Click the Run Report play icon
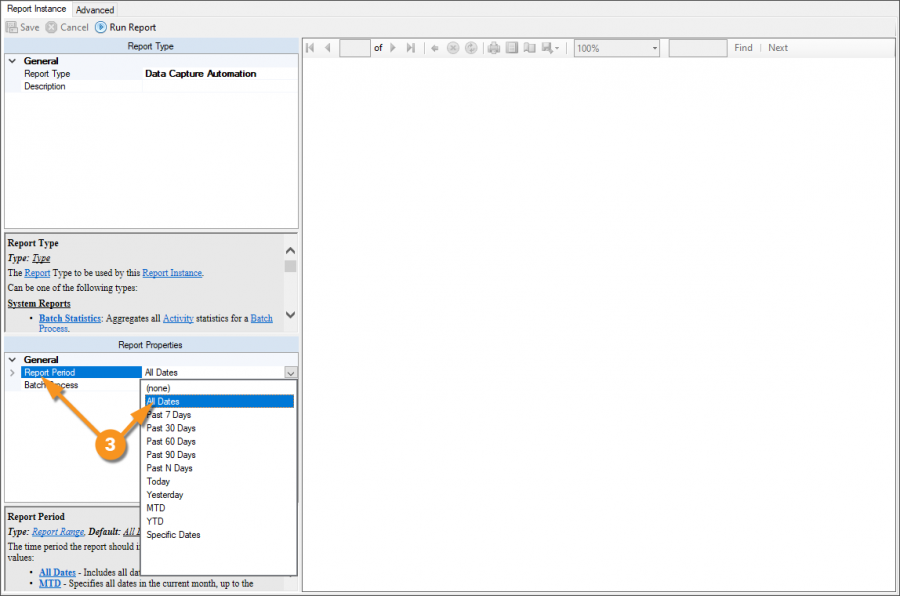Viewport: 900px width, 596px height. tap(101, 27)
